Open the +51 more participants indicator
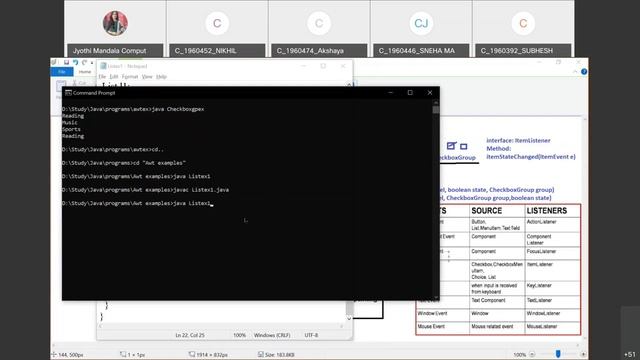 (x=629, y=354)
